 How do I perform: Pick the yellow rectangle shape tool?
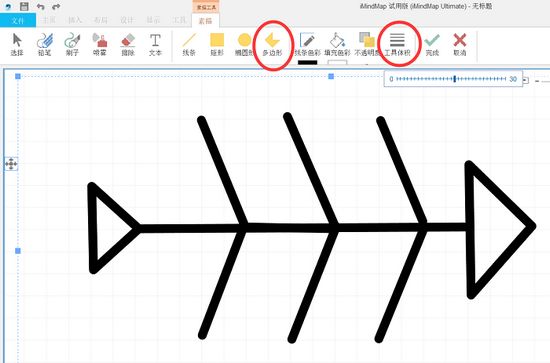coord(217,44)
